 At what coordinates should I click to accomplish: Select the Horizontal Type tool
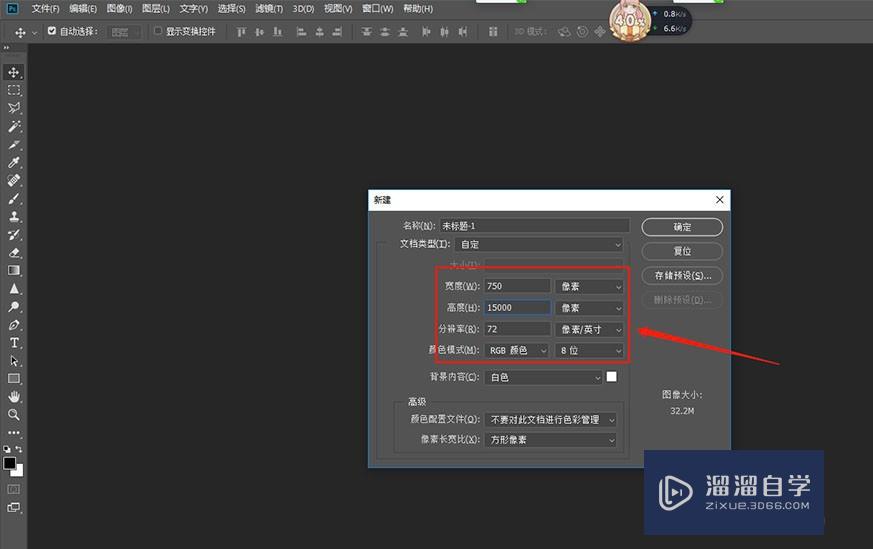click(x=14, y=343)
